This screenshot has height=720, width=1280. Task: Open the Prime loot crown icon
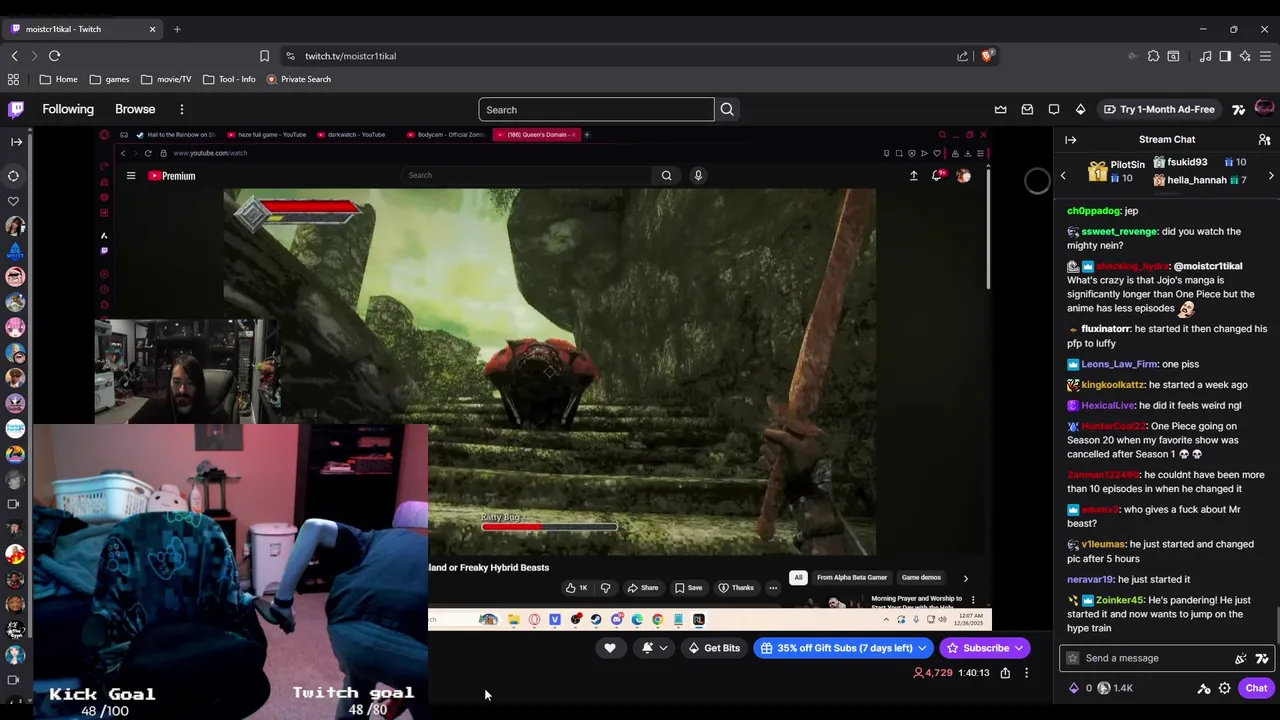click(x=1001, y=109)
